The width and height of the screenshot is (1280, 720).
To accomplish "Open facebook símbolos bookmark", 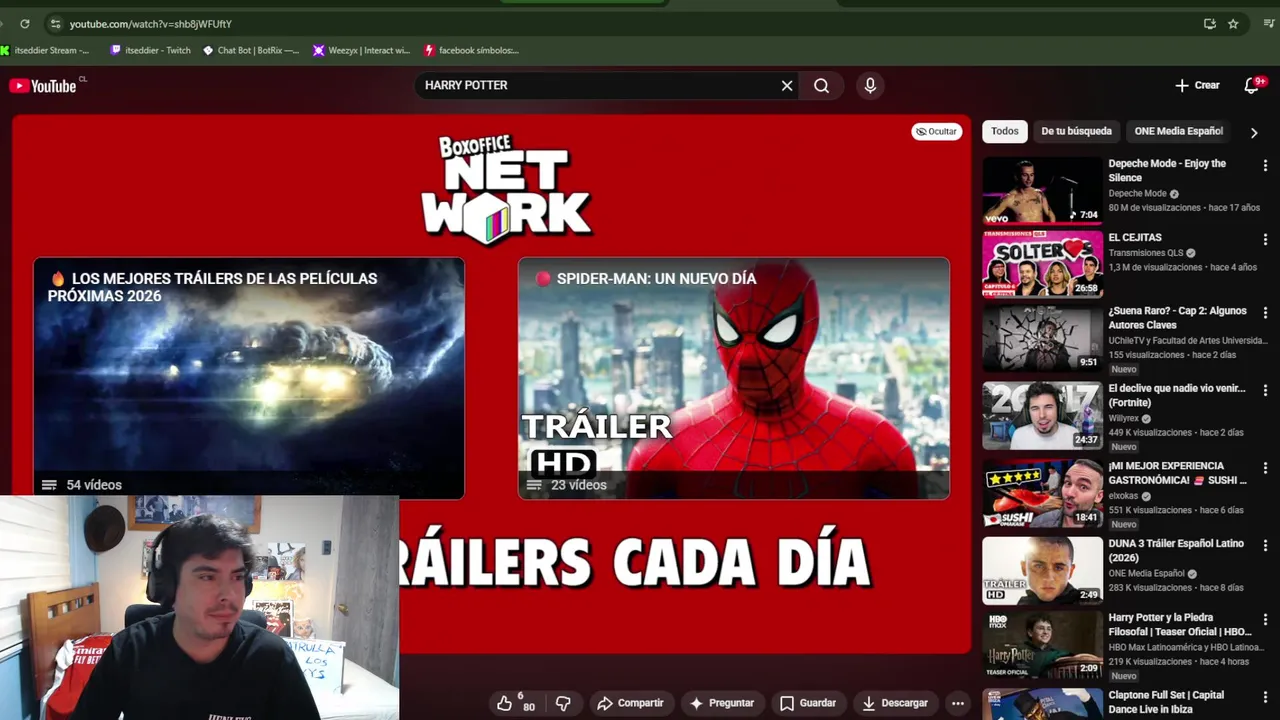I will coord(472,50).
